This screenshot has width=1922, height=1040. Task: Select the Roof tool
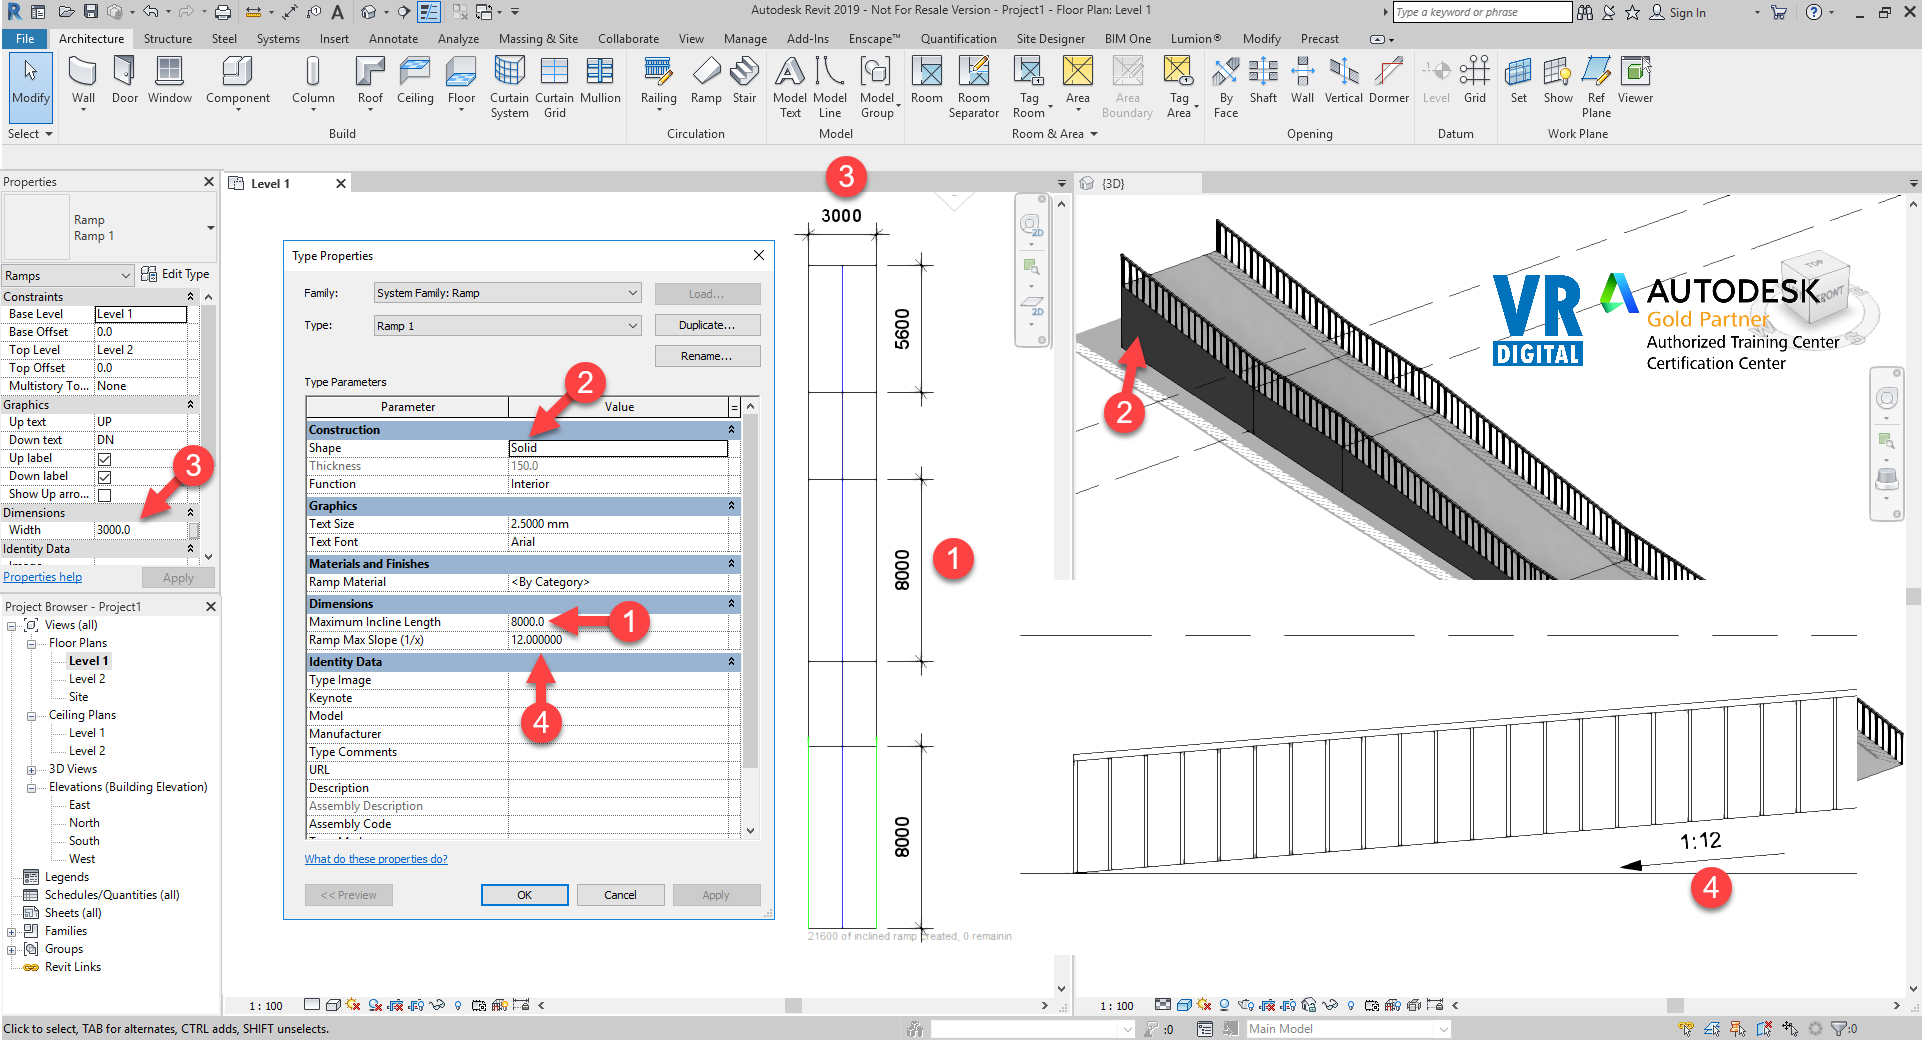(x=370, y=81)
